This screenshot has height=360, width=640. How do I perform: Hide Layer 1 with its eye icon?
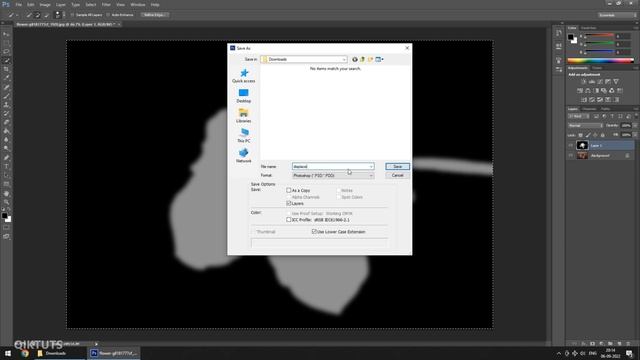click(x=571, y=145)
